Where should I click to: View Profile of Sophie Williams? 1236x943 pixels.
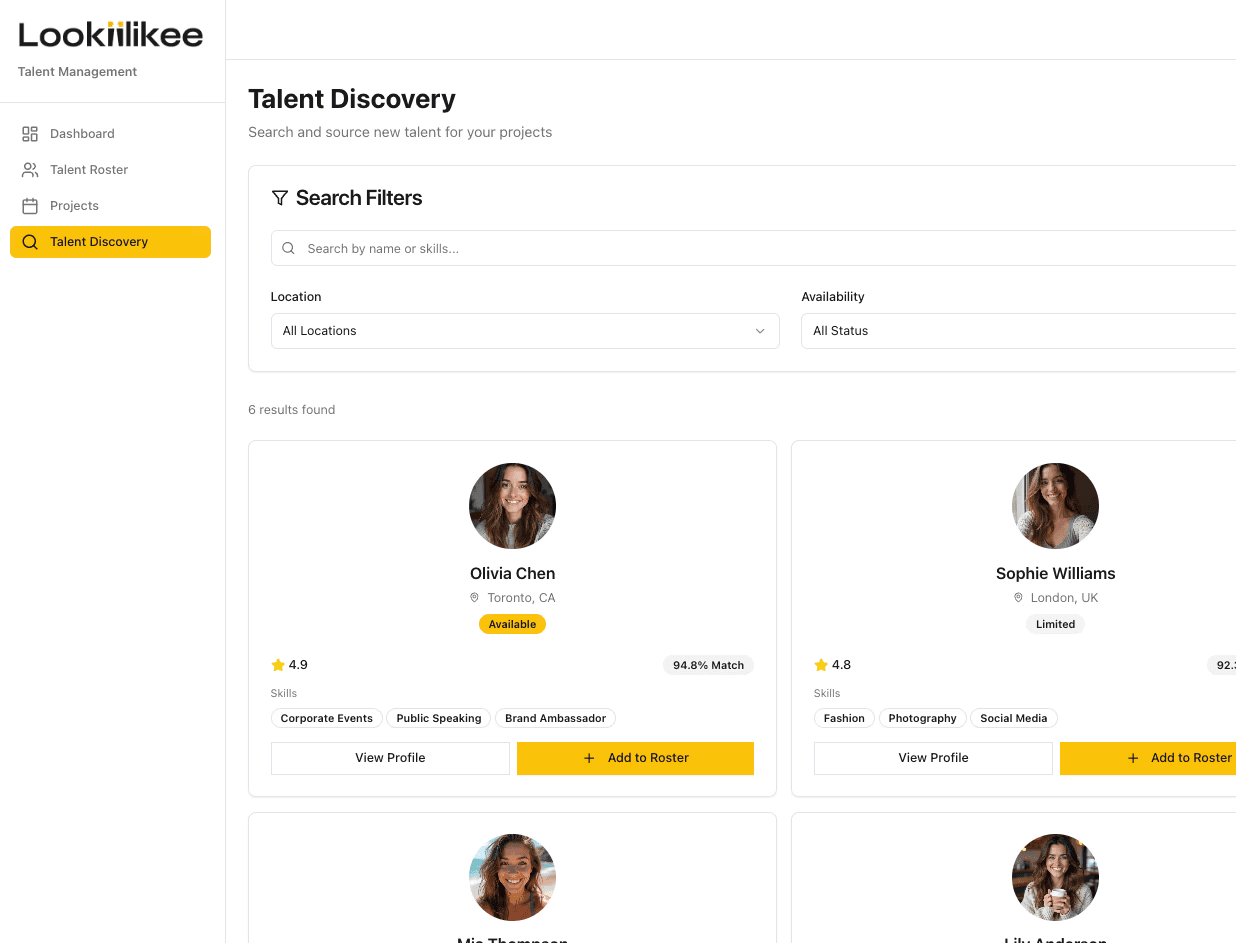[933, 758]
